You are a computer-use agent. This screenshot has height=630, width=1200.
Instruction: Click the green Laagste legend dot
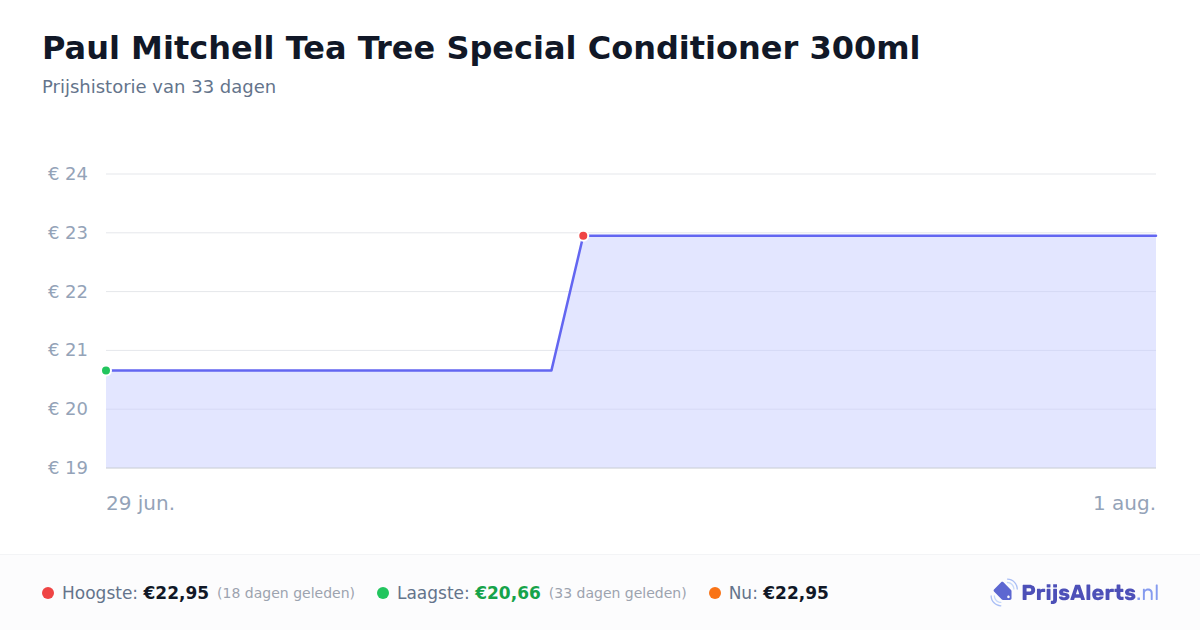coord(383,593)
